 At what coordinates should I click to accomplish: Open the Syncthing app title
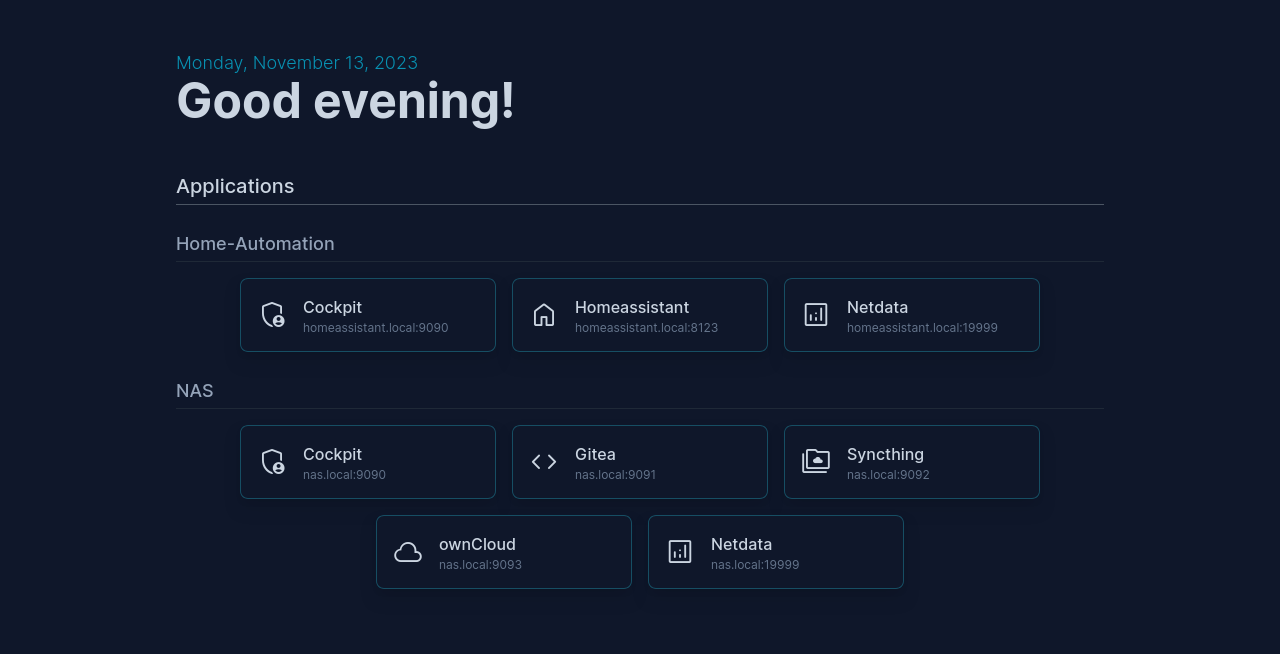885,454
